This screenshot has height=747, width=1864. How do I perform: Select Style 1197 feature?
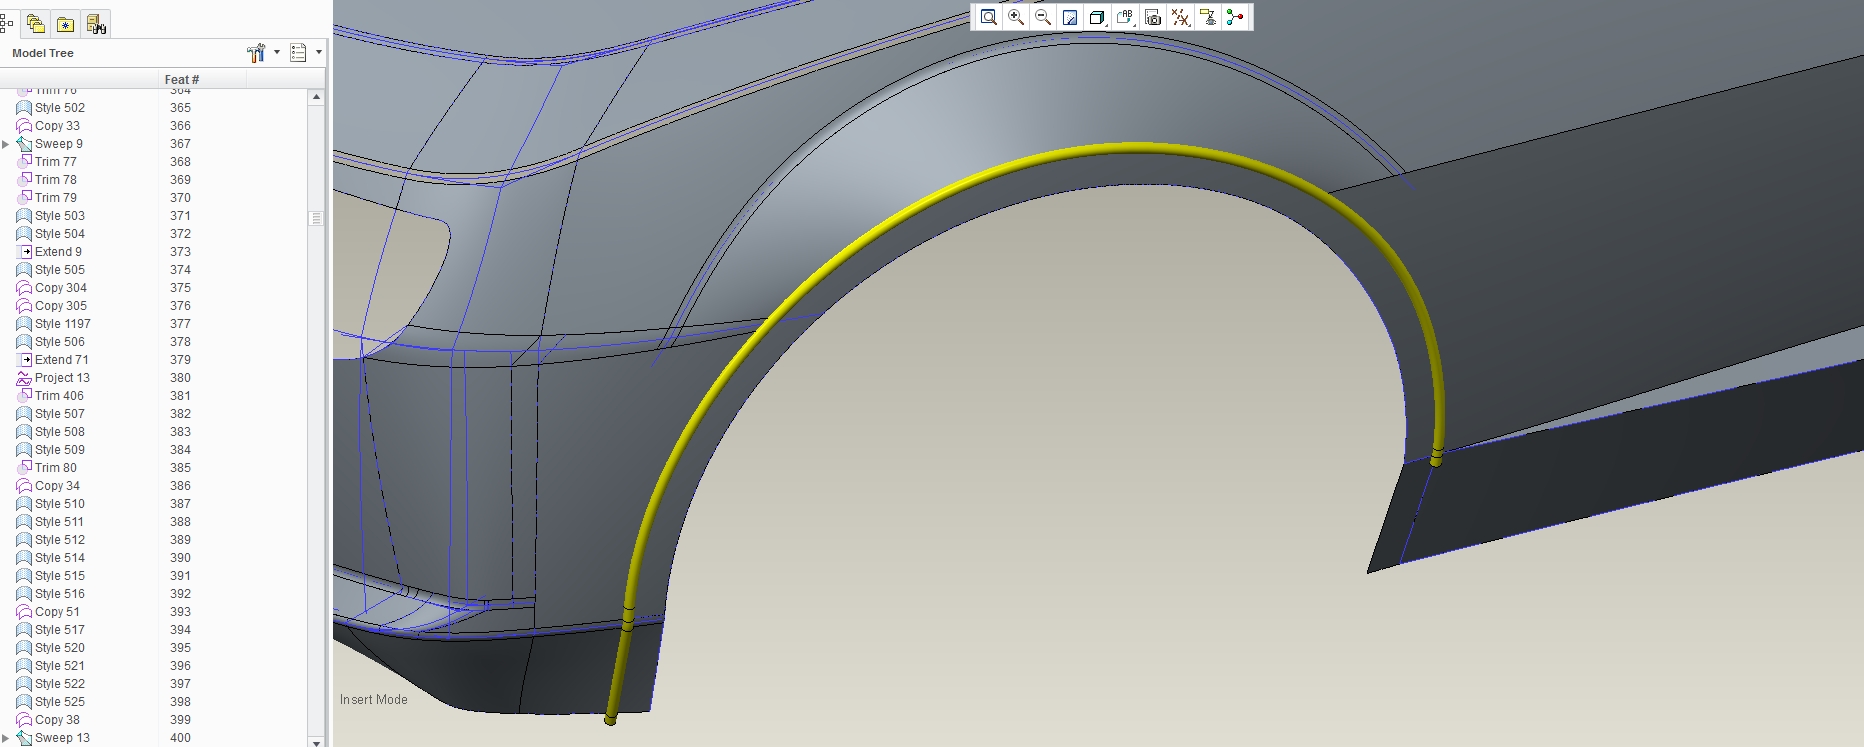tap(63, 324)
